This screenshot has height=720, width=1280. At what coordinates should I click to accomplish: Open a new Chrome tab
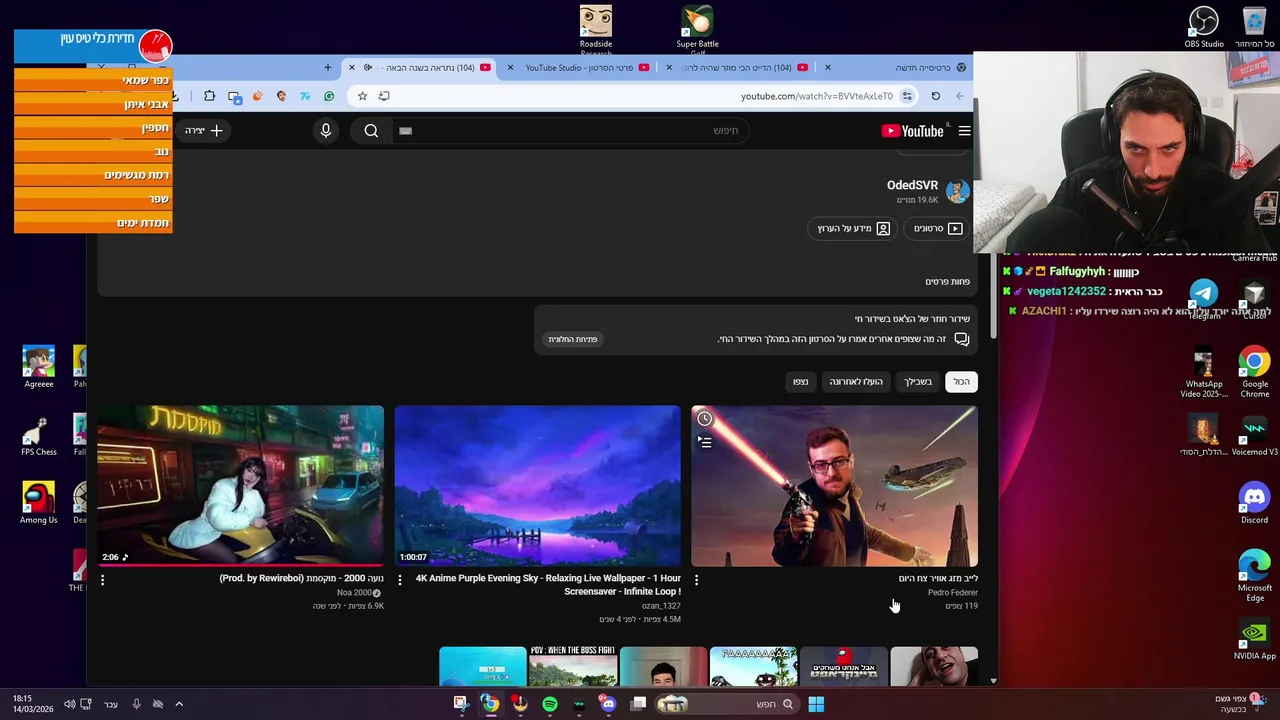[327, 68]
